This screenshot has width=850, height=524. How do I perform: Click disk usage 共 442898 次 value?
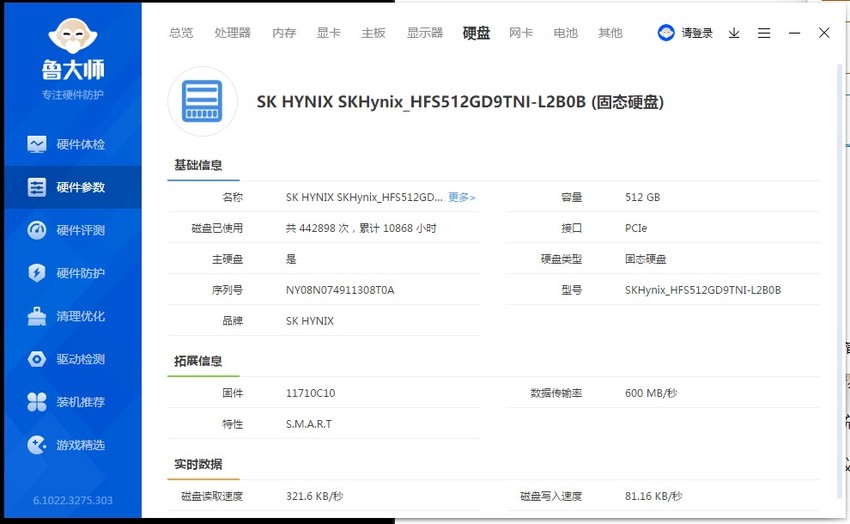coord(361,228)
